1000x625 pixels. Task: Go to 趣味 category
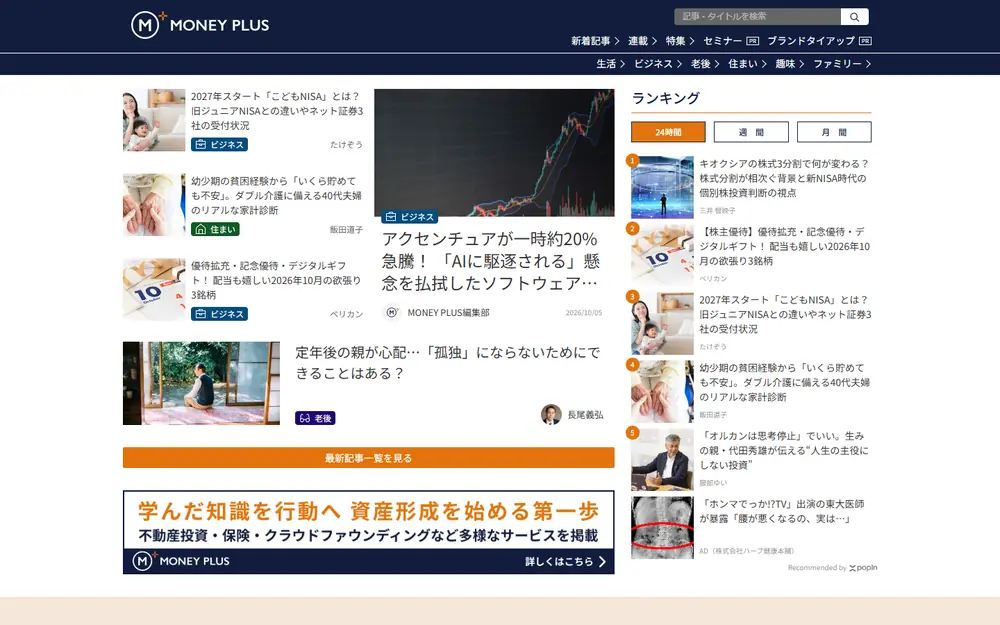pos(790,64)
